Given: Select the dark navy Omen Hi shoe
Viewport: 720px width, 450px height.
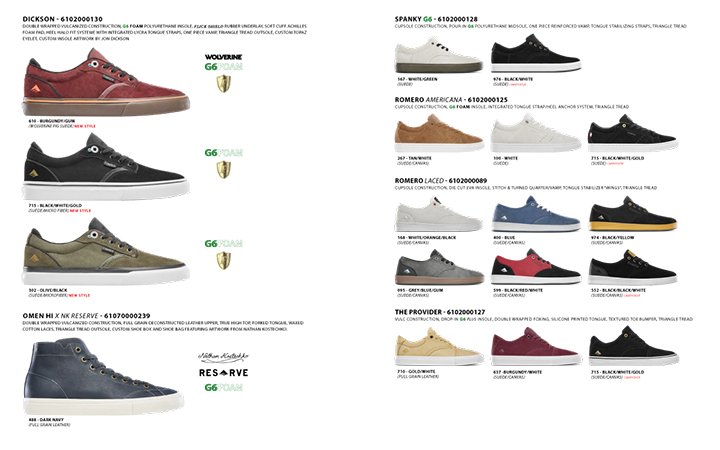Looking at the screenshot, I should 104,377.
